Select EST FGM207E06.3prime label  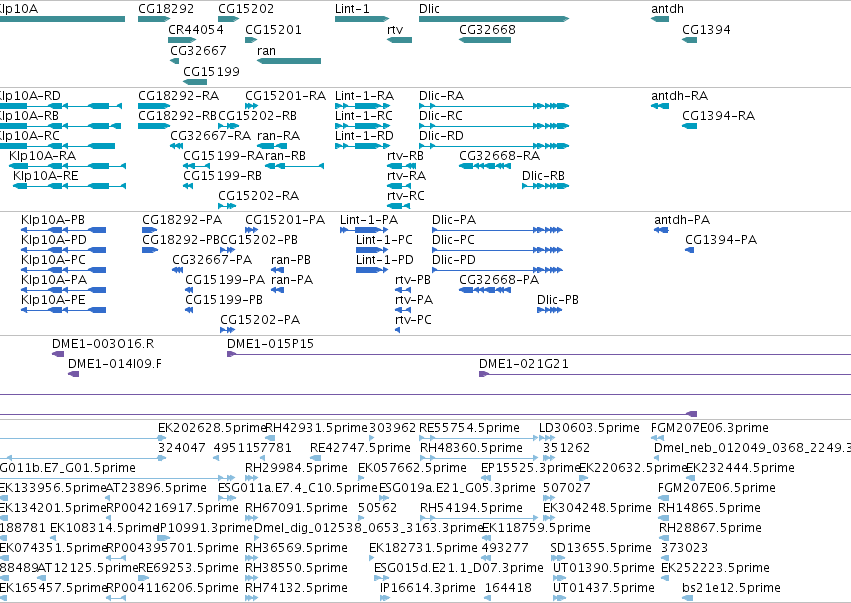pos(710,428)
